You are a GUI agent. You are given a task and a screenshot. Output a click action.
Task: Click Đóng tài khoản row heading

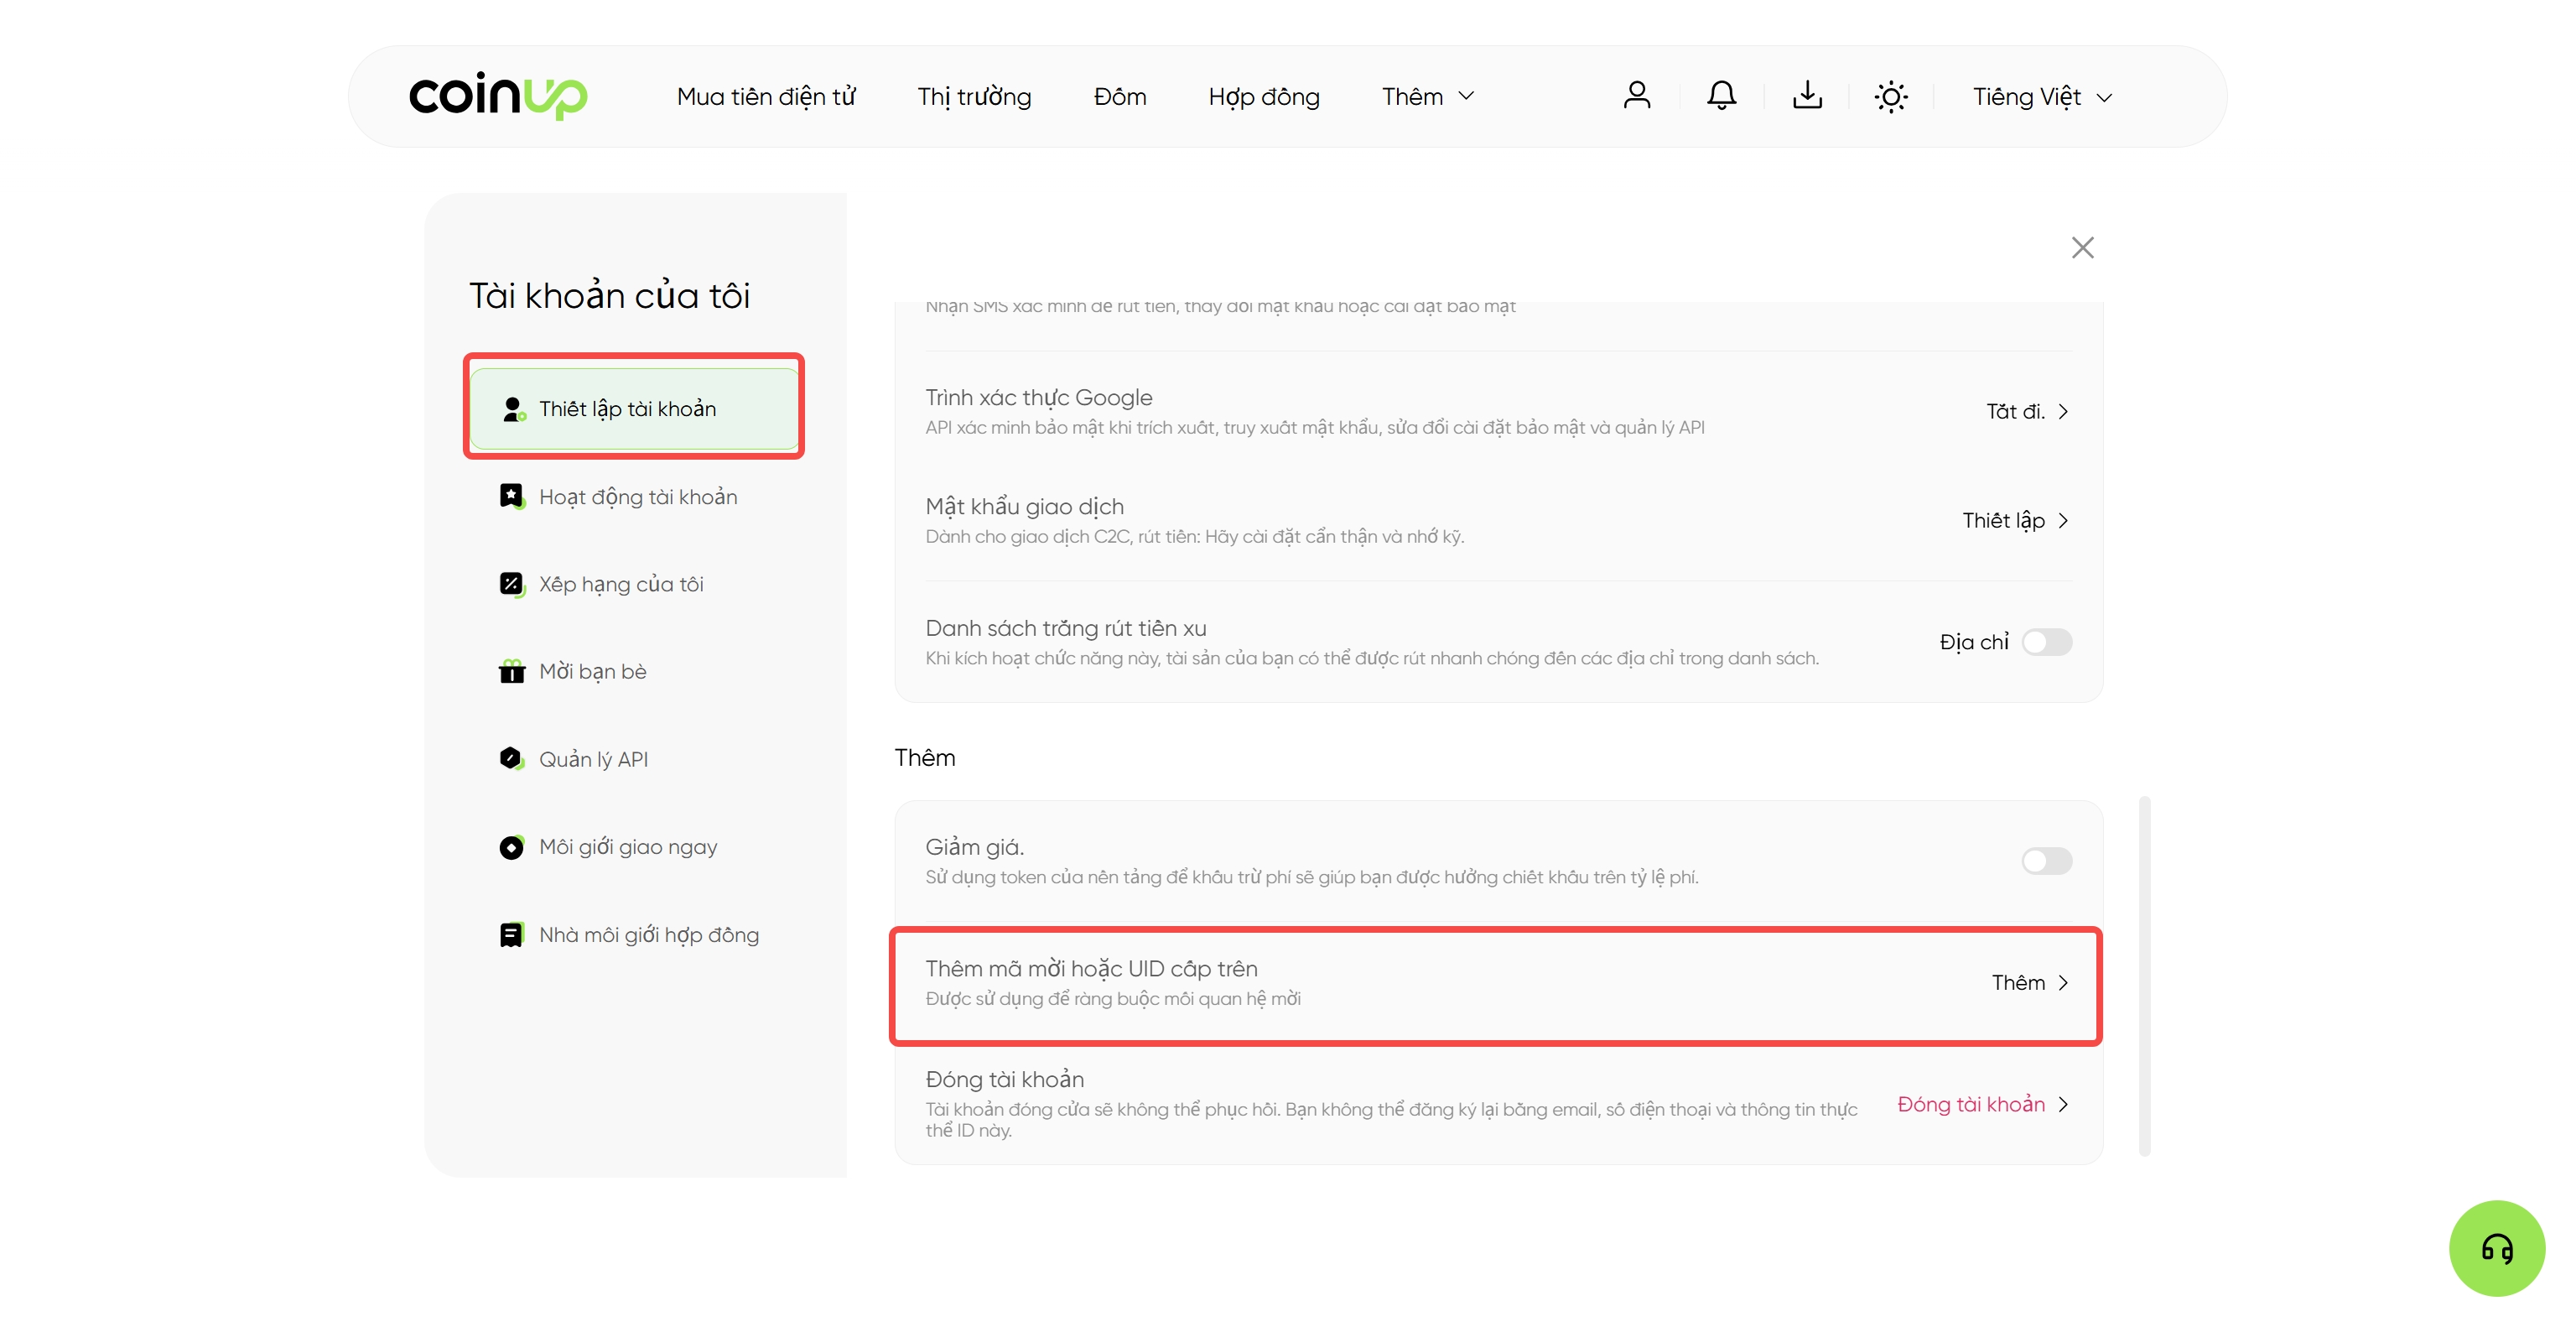[x=1005, y=1080]
